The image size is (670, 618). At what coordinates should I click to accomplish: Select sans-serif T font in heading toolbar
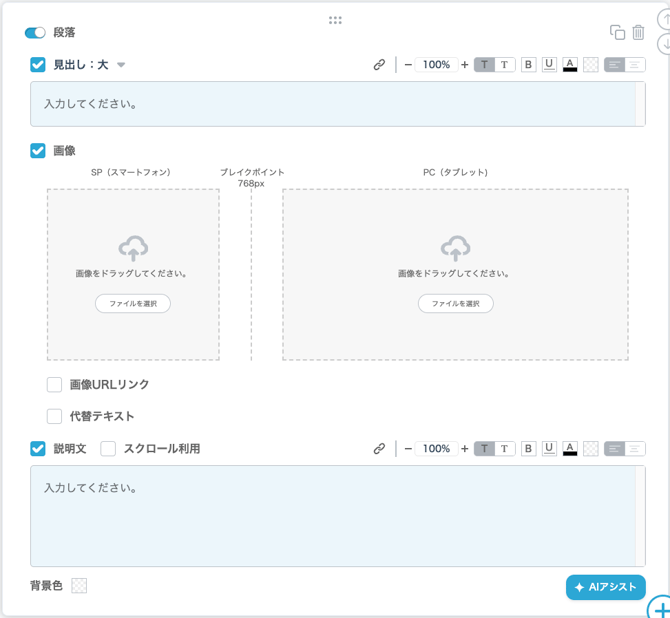click(484, 65)
